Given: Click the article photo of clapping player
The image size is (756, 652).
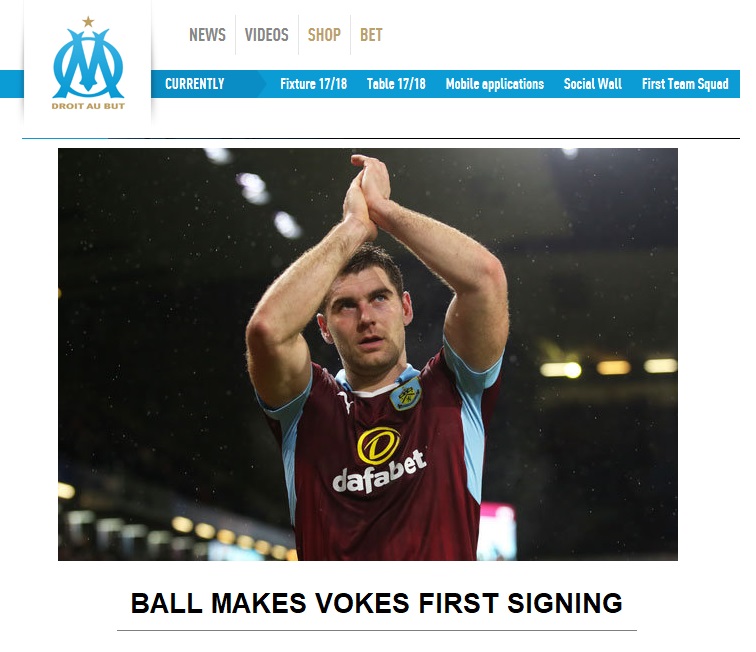Looking at the screenshot, I should (368, 354).
